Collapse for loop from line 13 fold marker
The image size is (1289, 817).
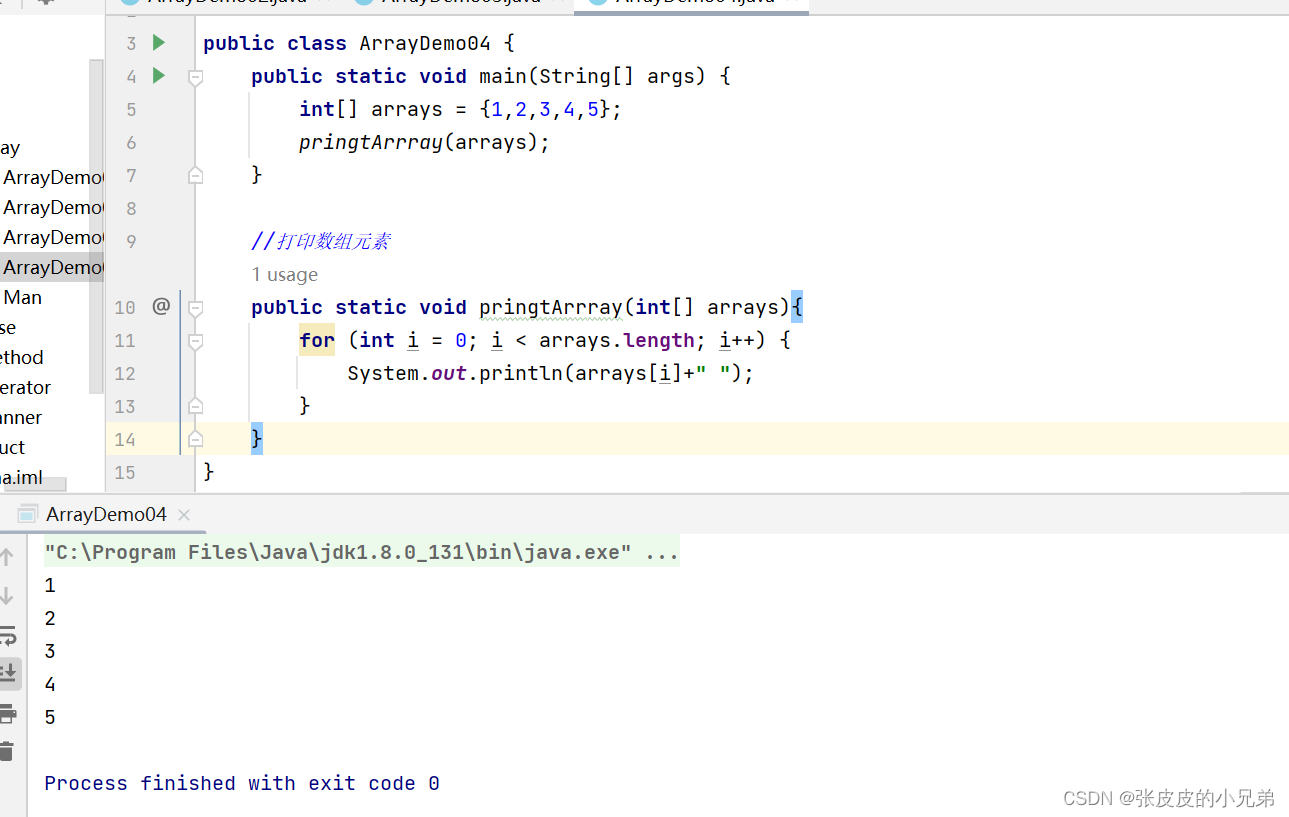click(196, 406)
